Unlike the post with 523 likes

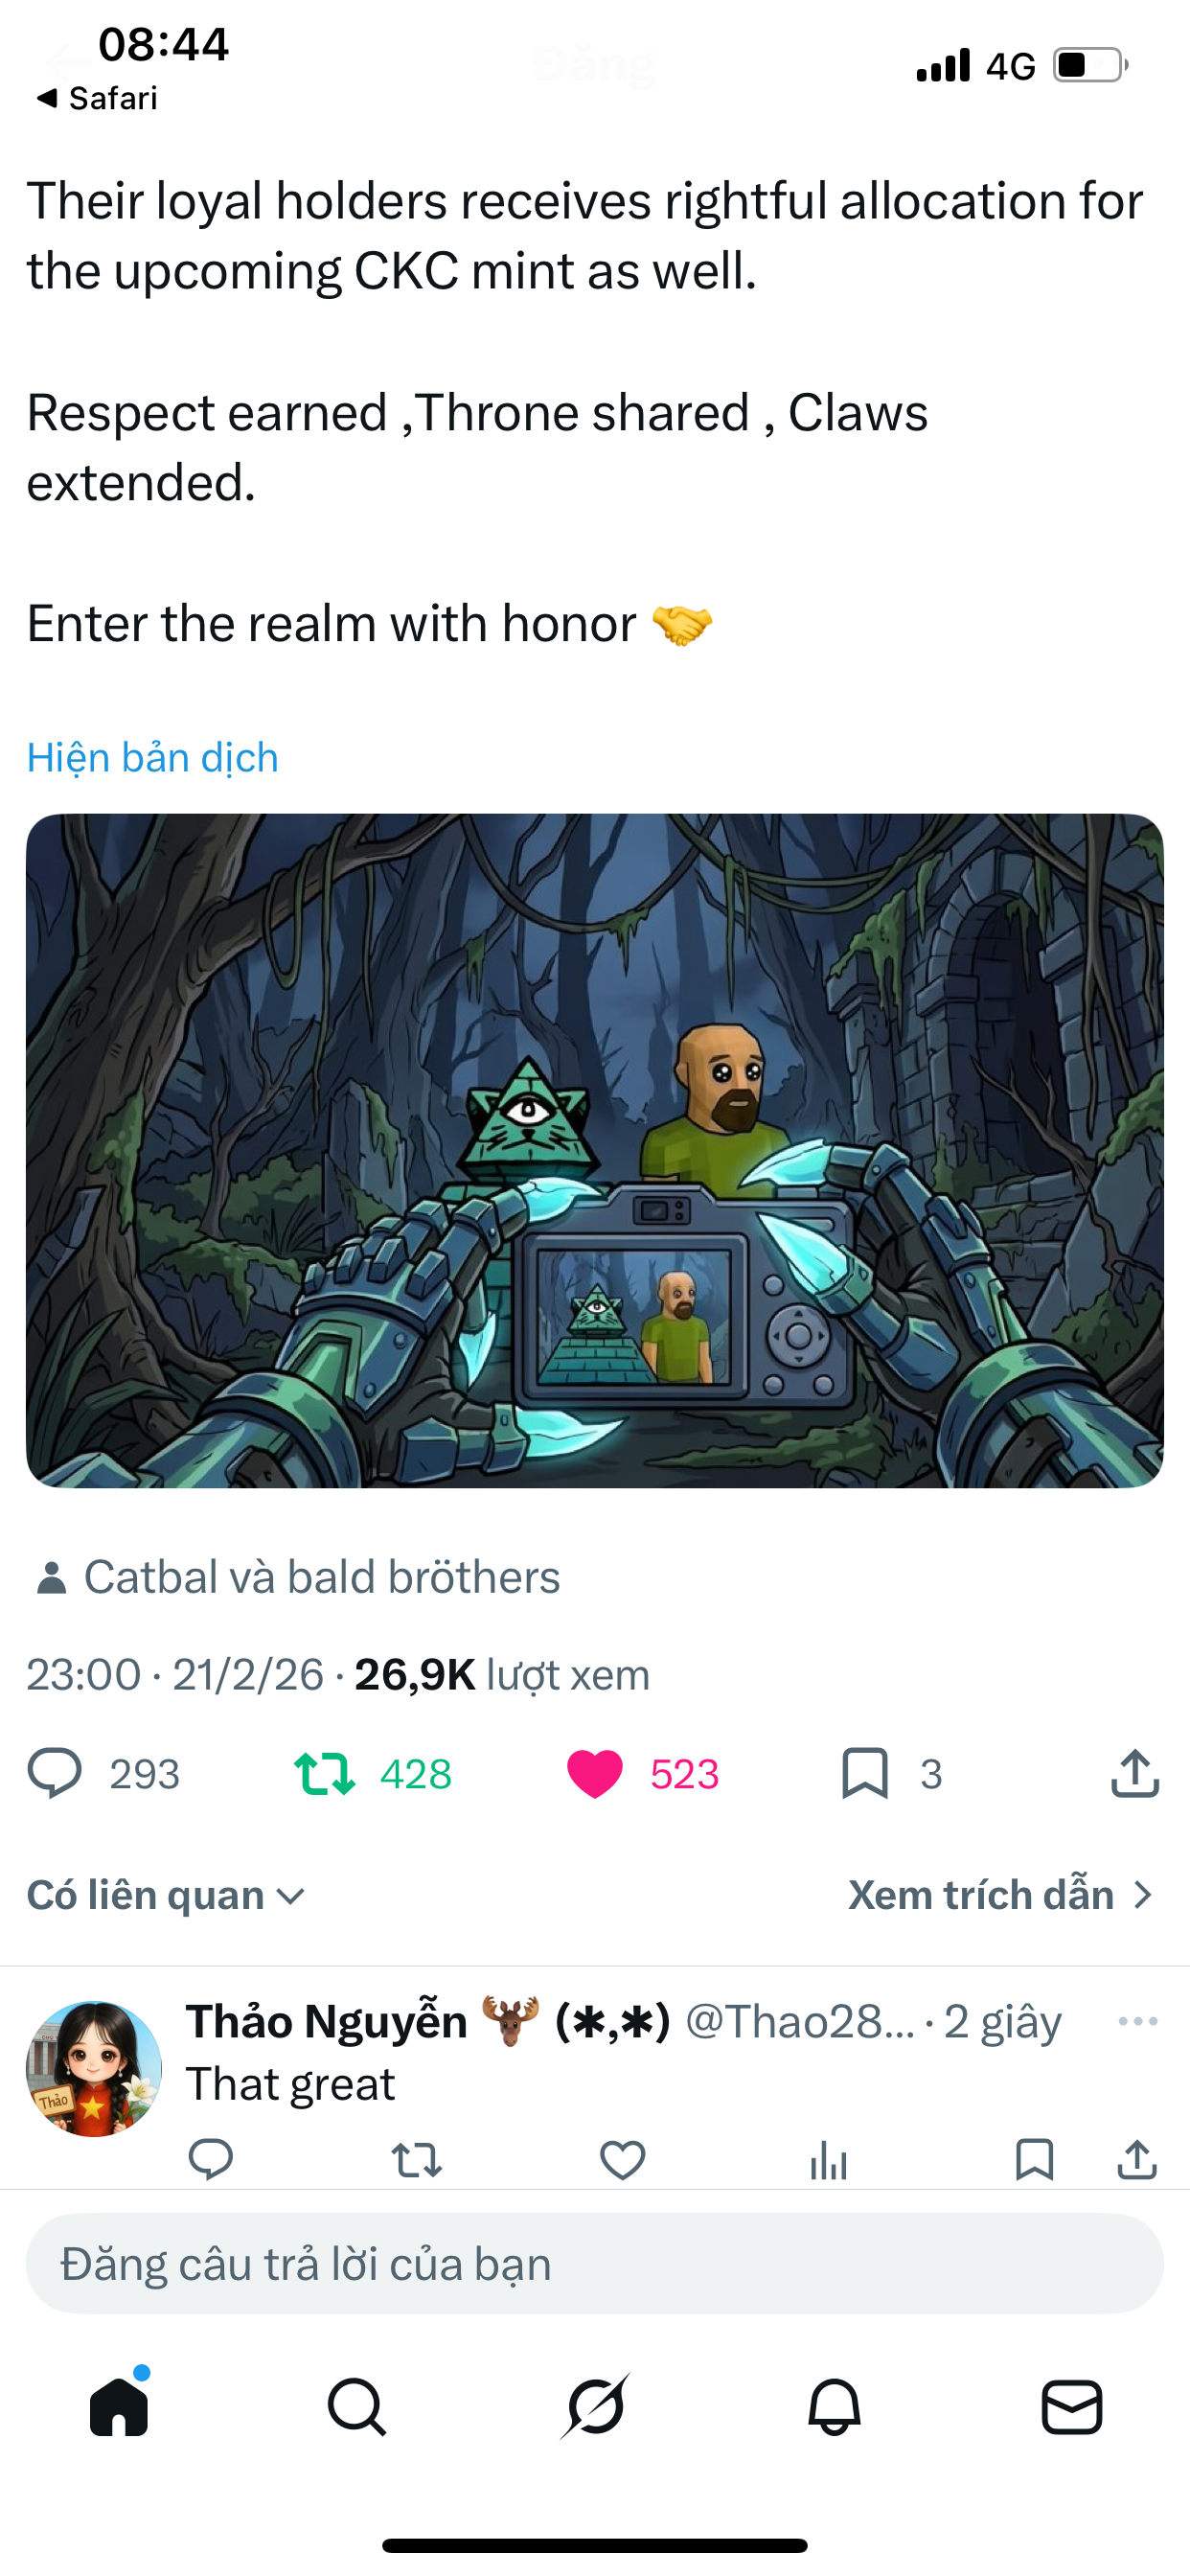[x=595, y=1774]
